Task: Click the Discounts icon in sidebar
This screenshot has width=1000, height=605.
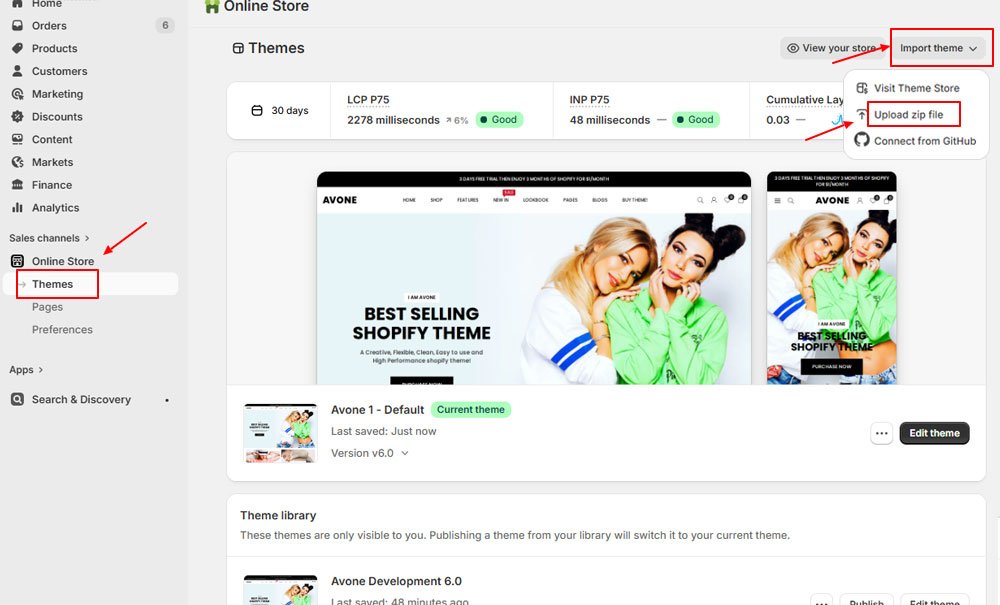Action: 17,117
